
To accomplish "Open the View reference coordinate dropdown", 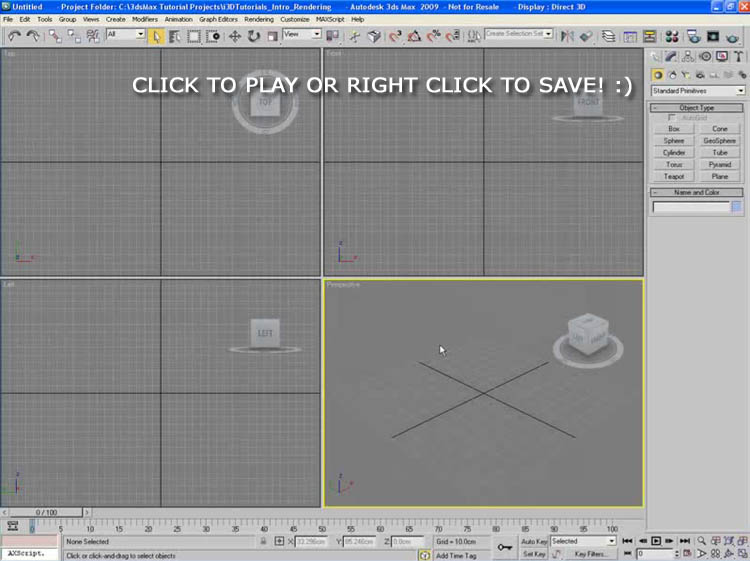I will (302, 34).
